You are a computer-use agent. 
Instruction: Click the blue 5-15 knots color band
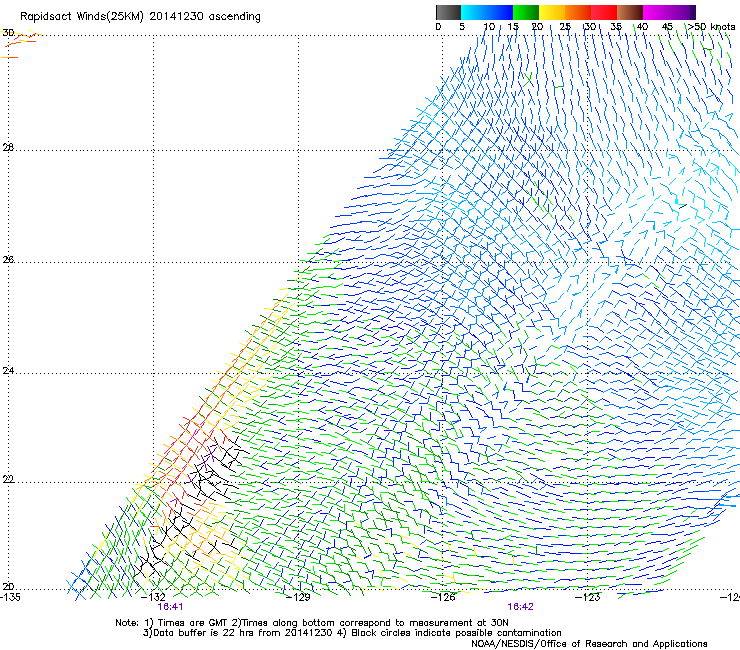click(x=487, y=12)
